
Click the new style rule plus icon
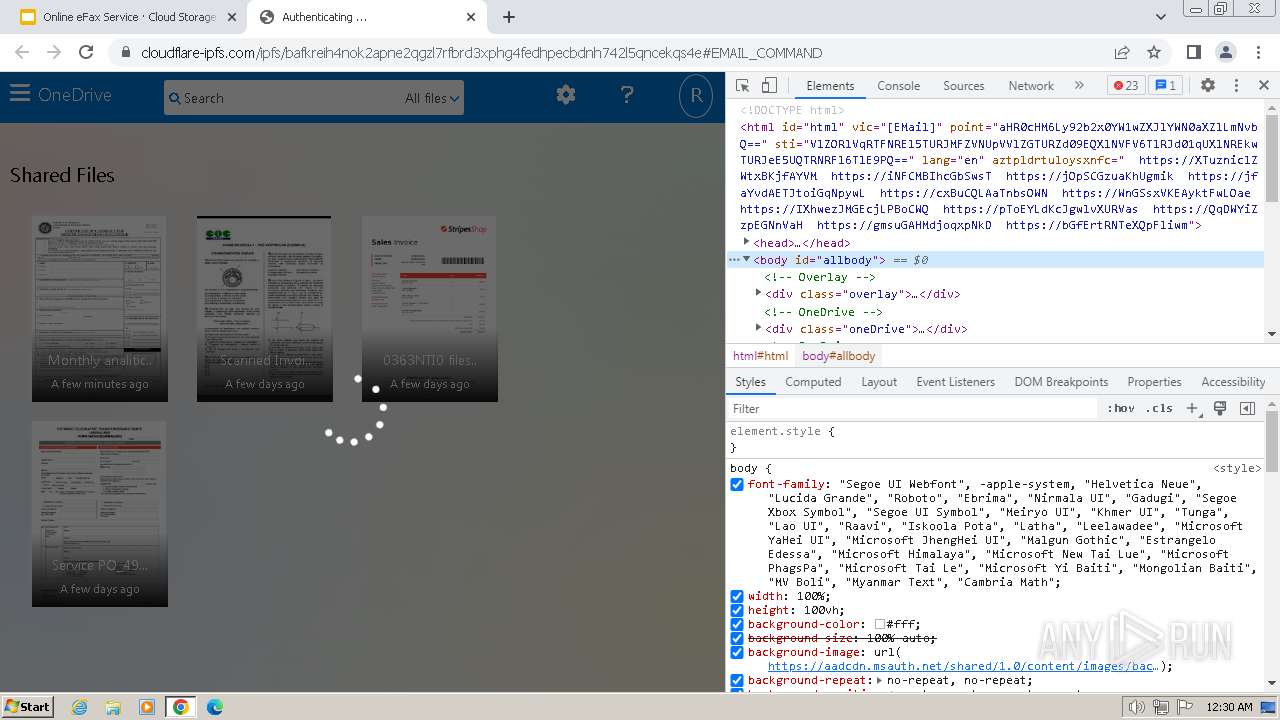(1192, 408)
